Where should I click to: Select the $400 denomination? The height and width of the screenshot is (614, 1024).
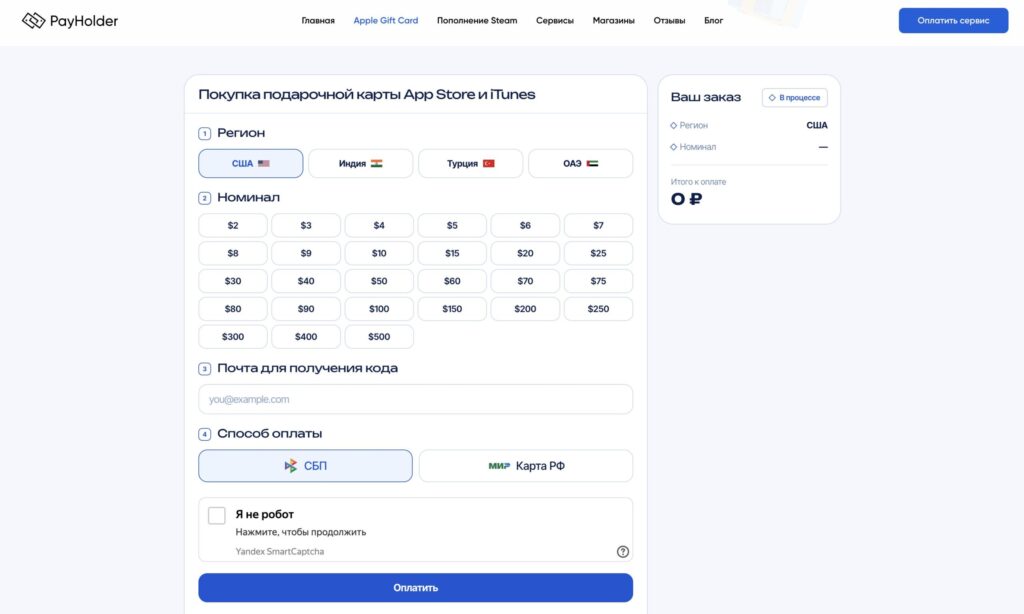306,337
